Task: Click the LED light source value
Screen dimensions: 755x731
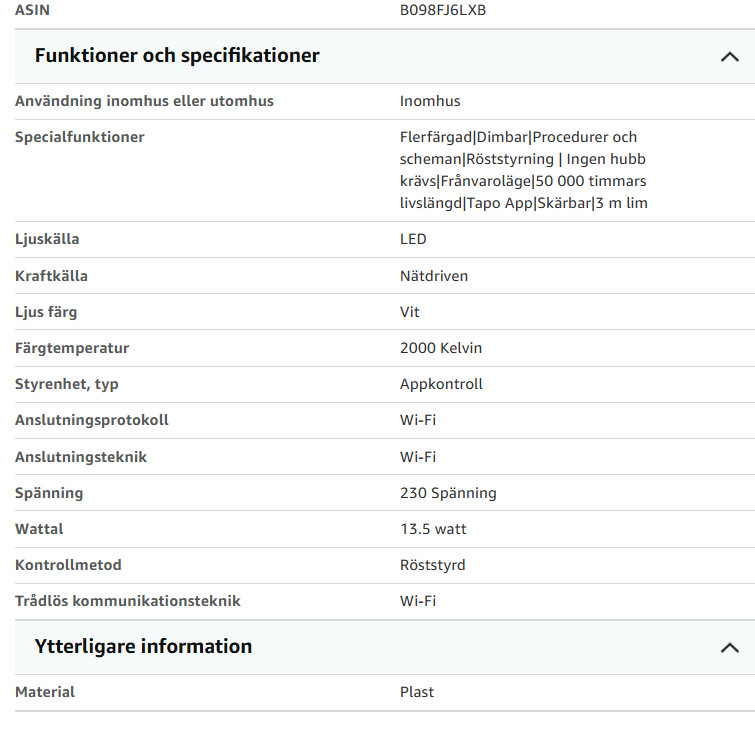Action: coord(413,239)
